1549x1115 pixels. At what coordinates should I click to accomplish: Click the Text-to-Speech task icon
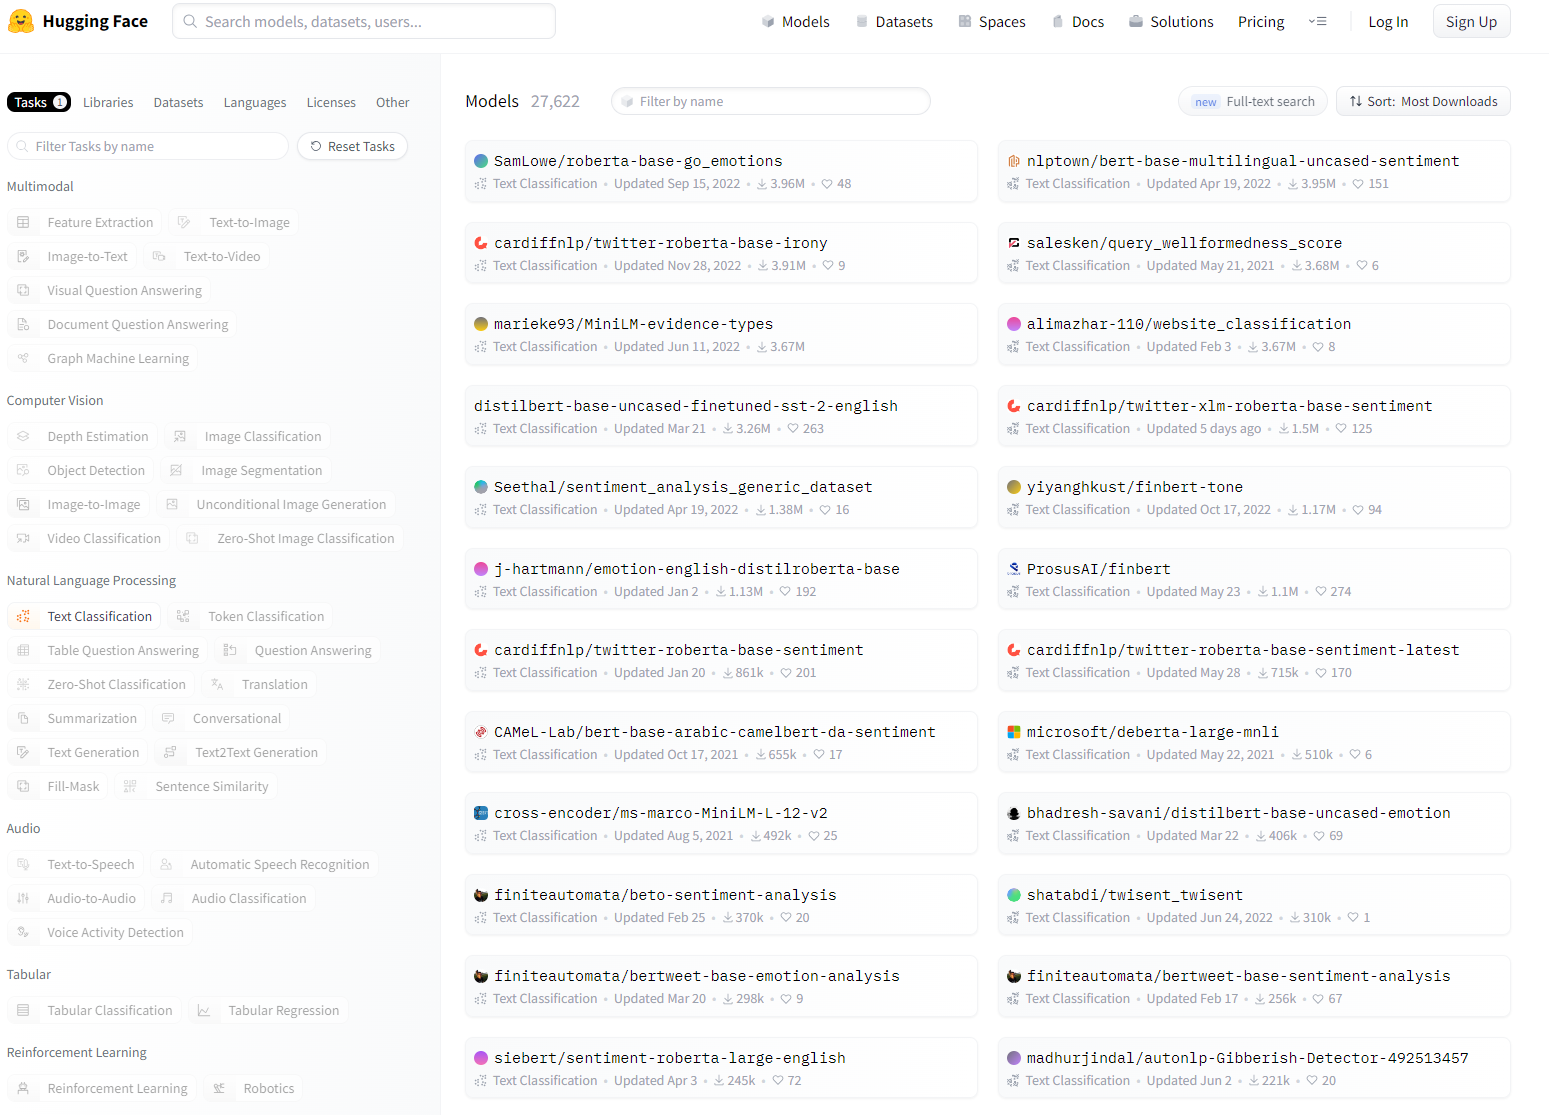(x=23, y=864)
